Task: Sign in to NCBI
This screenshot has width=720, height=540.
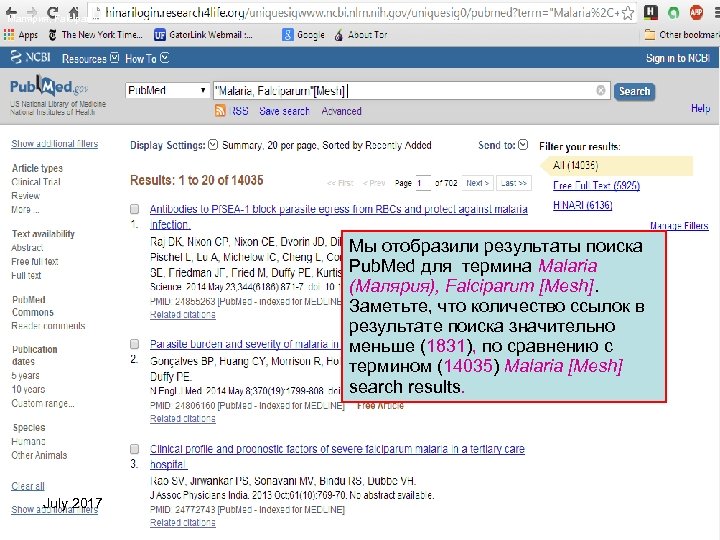Action: point(678,58)
